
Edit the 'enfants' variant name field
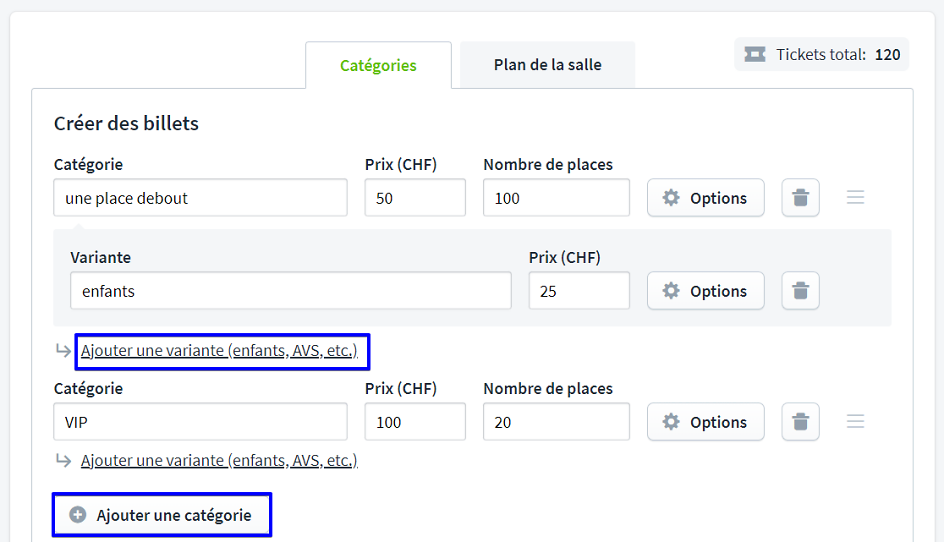(290, 291)
